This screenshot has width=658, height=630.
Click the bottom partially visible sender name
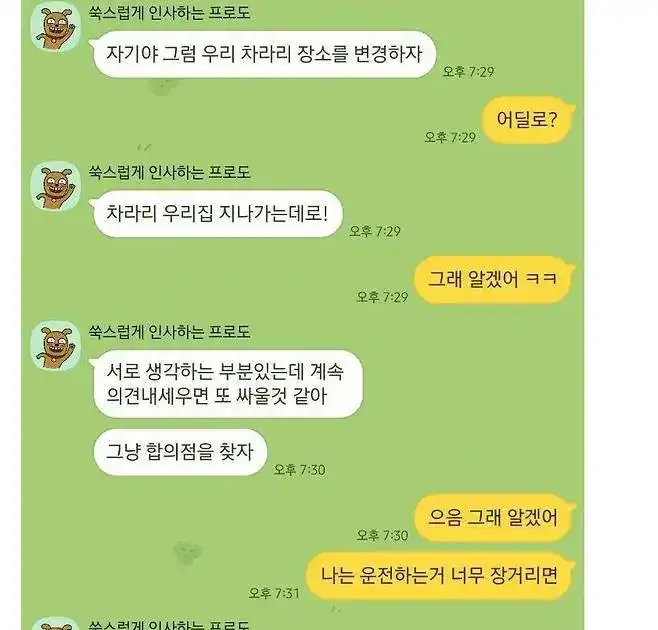(169, 625)
